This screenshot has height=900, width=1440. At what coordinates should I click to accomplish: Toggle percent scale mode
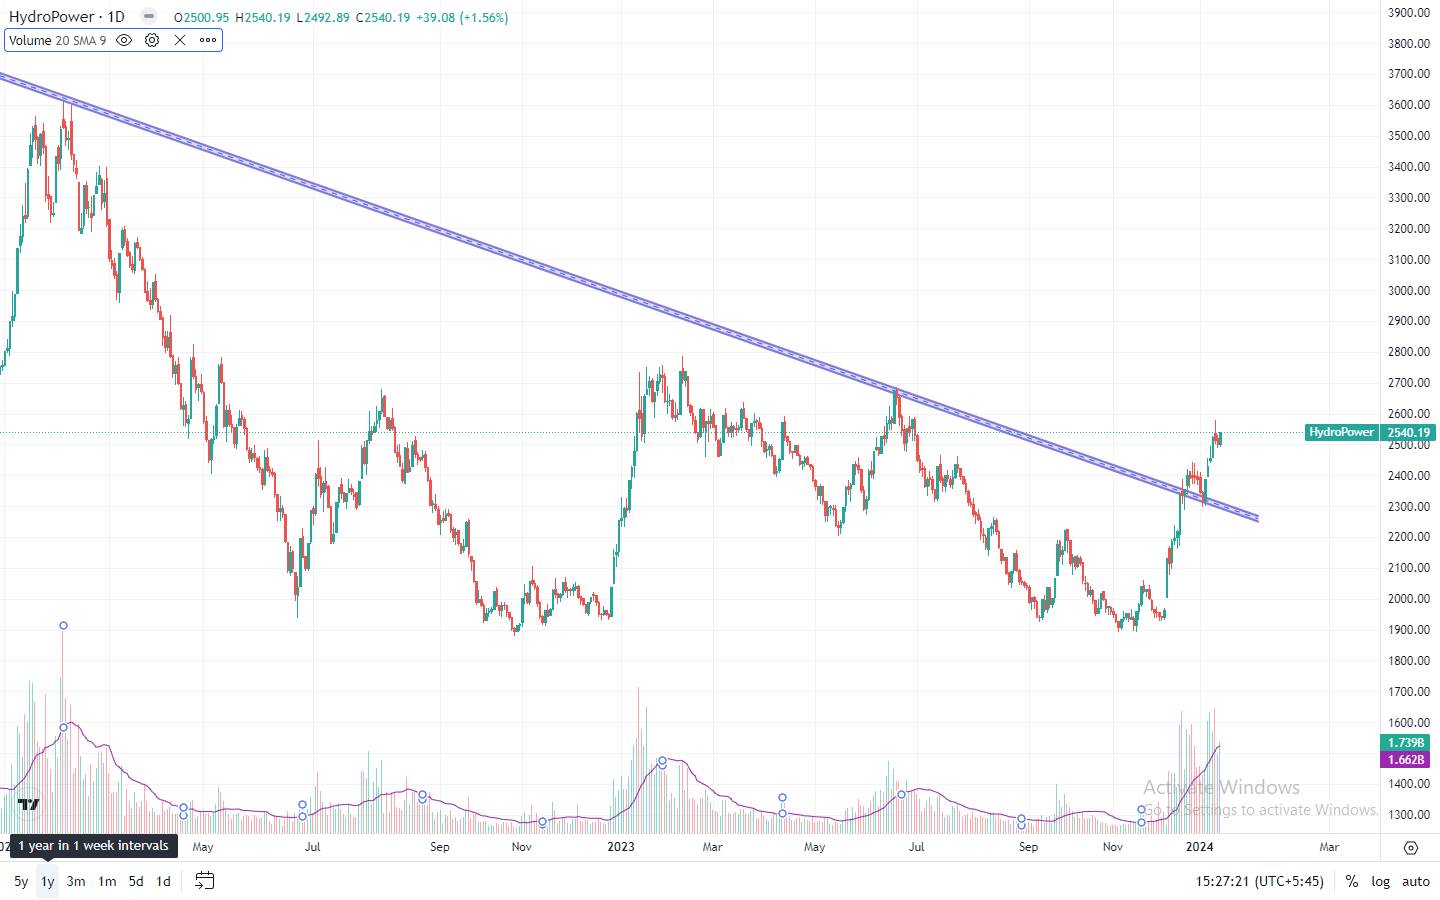click(1351, 881)
